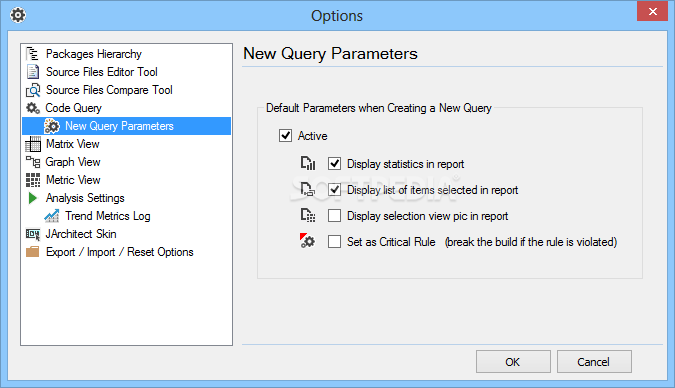Viewport: 675px width, 388px height.
Task: Enable Display selection view pic in report
Action: coord(334,215)
